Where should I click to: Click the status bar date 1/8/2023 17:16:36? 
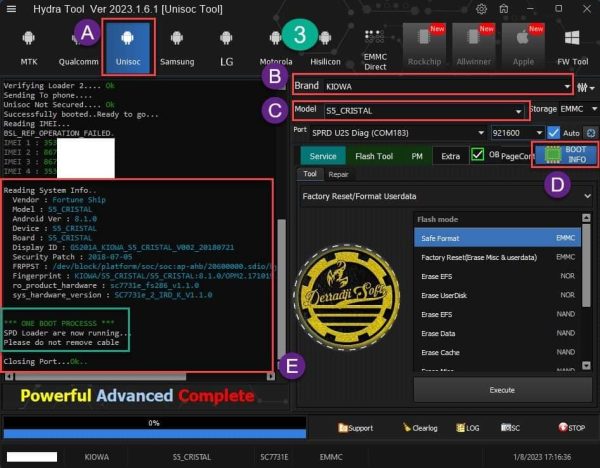(x=542, y=457)
